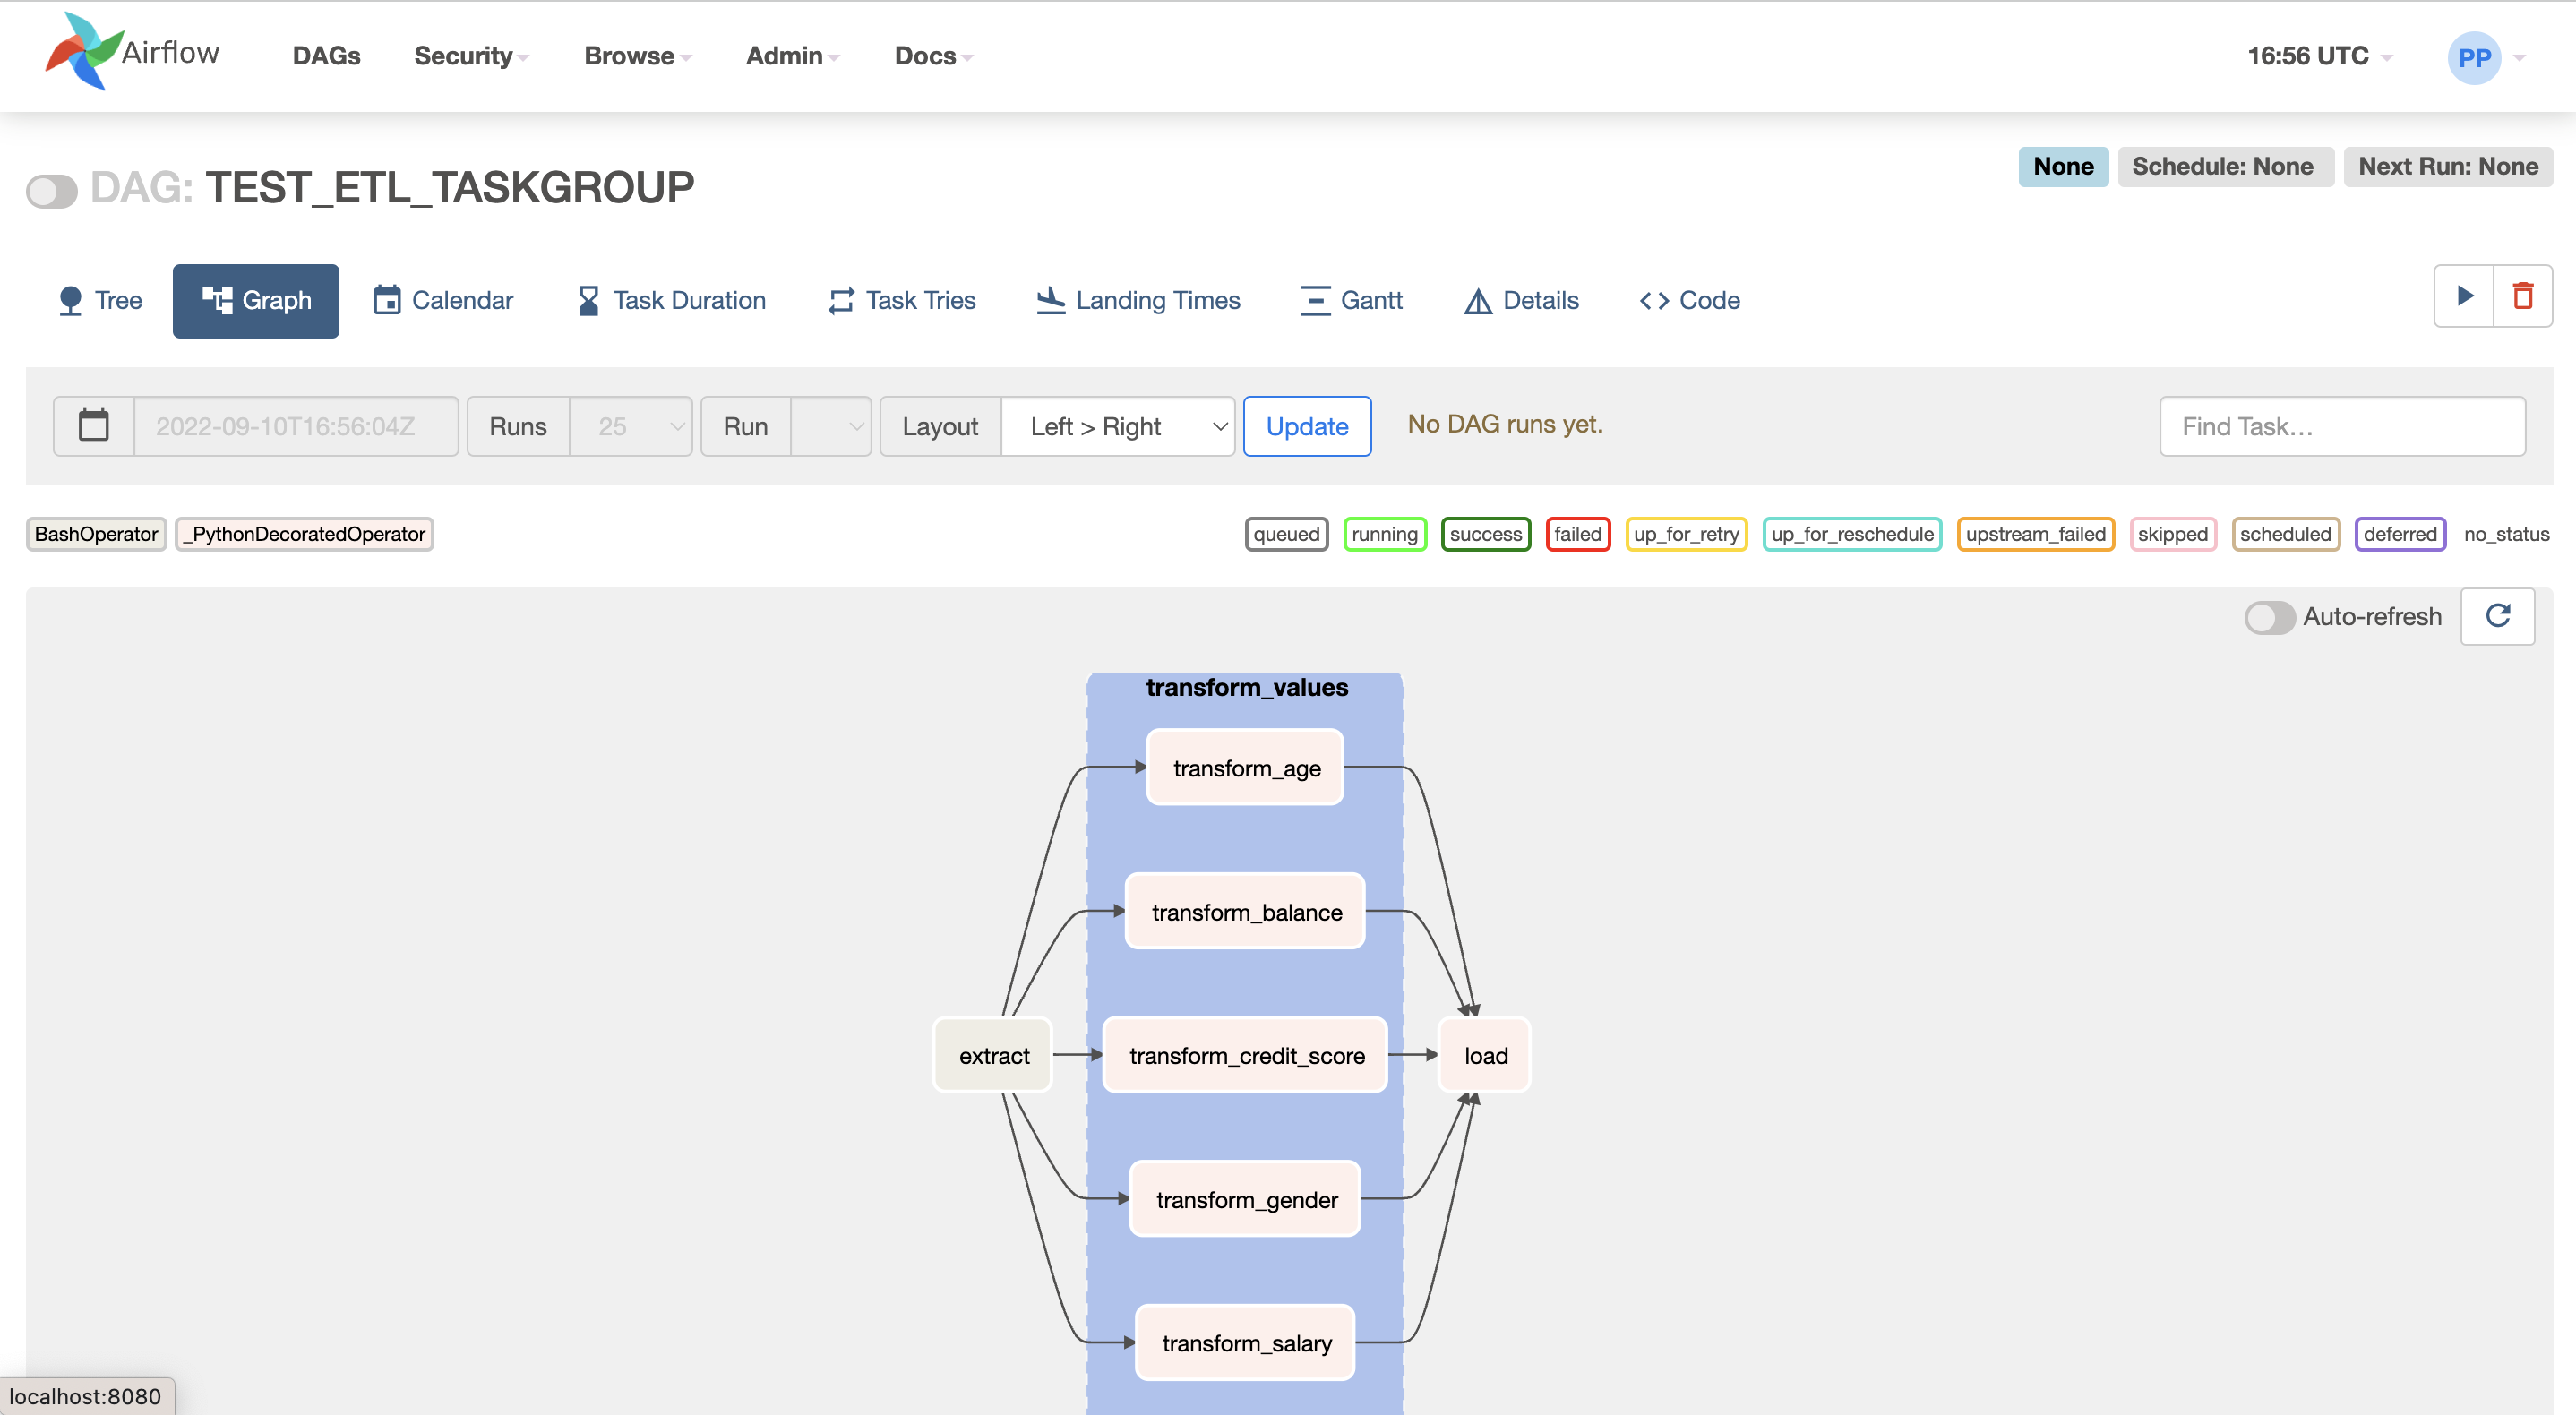Image resolution: width=2576 pixels, height=1415 pixels.
Task: Click the refresh icon near Auto-refresh
Action: pyautogui.click(x=2497, y=616)
